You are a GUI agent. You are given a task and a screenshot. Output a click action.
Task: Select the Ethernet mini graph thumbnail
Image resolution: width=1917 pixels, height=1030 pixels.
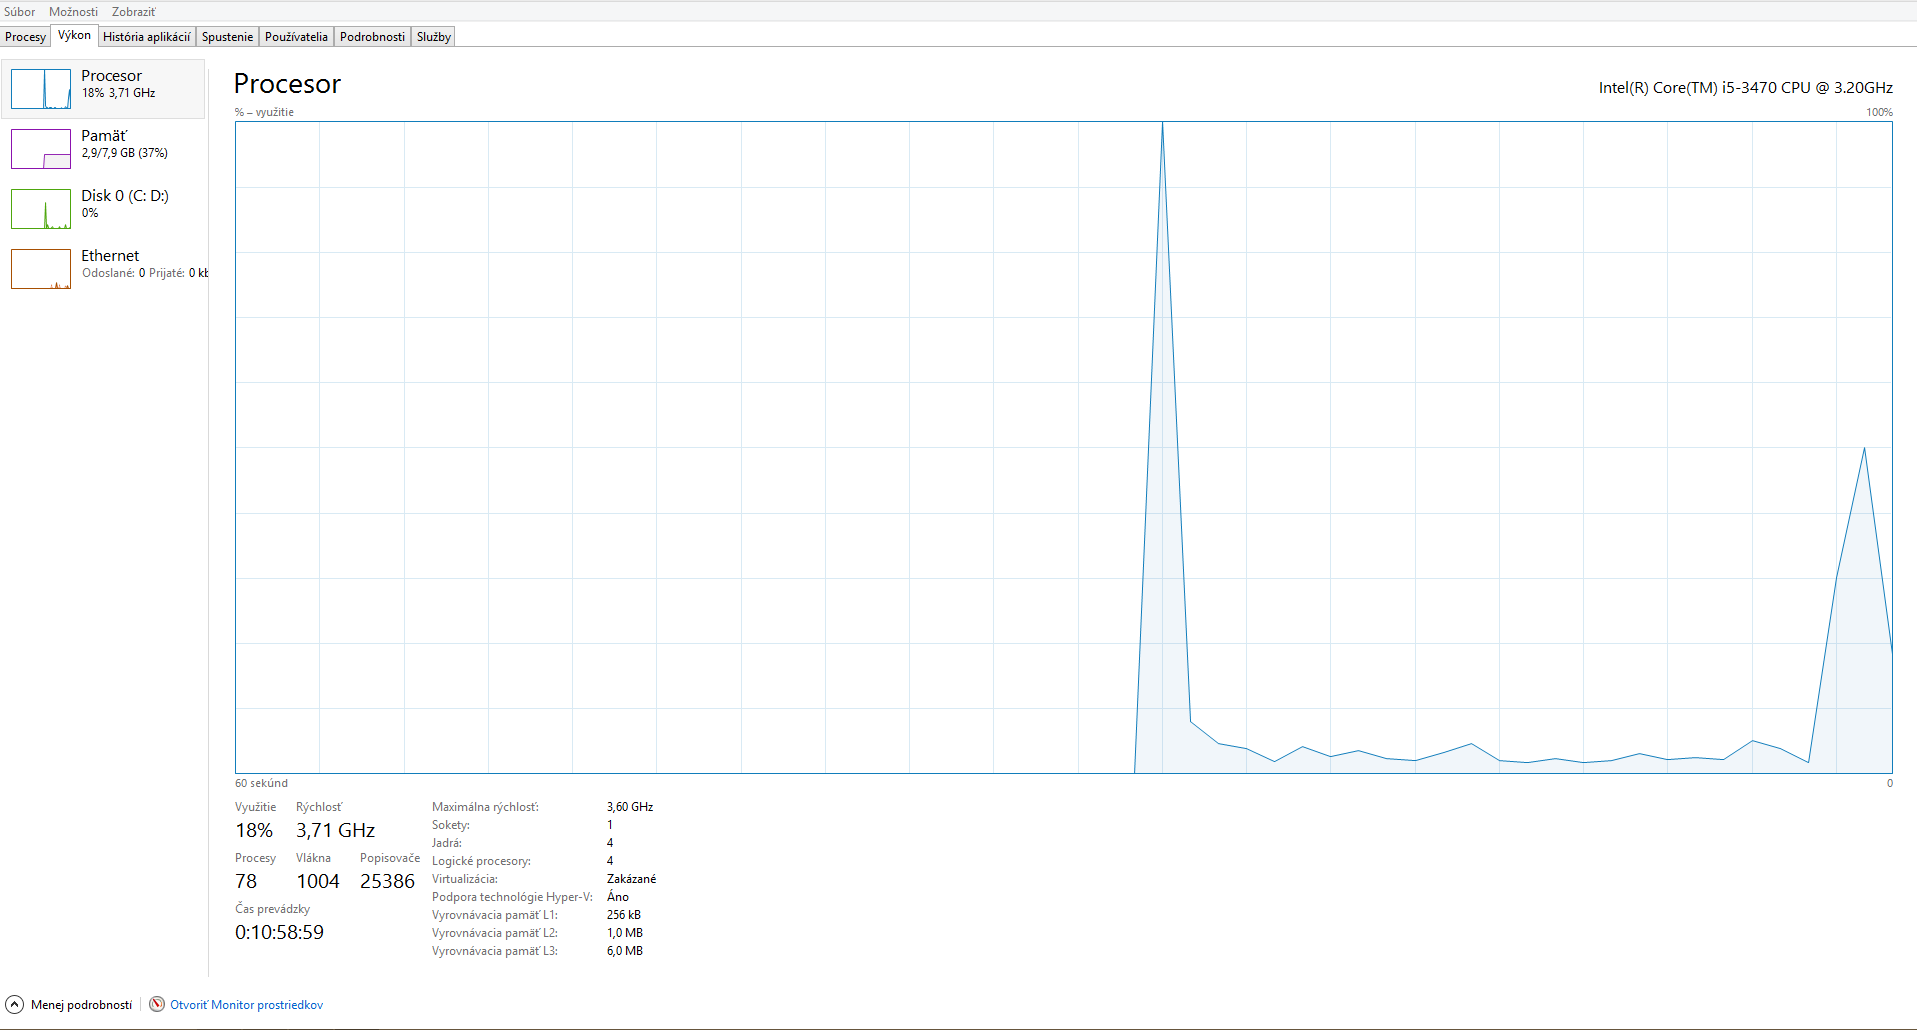pos(41,269)
